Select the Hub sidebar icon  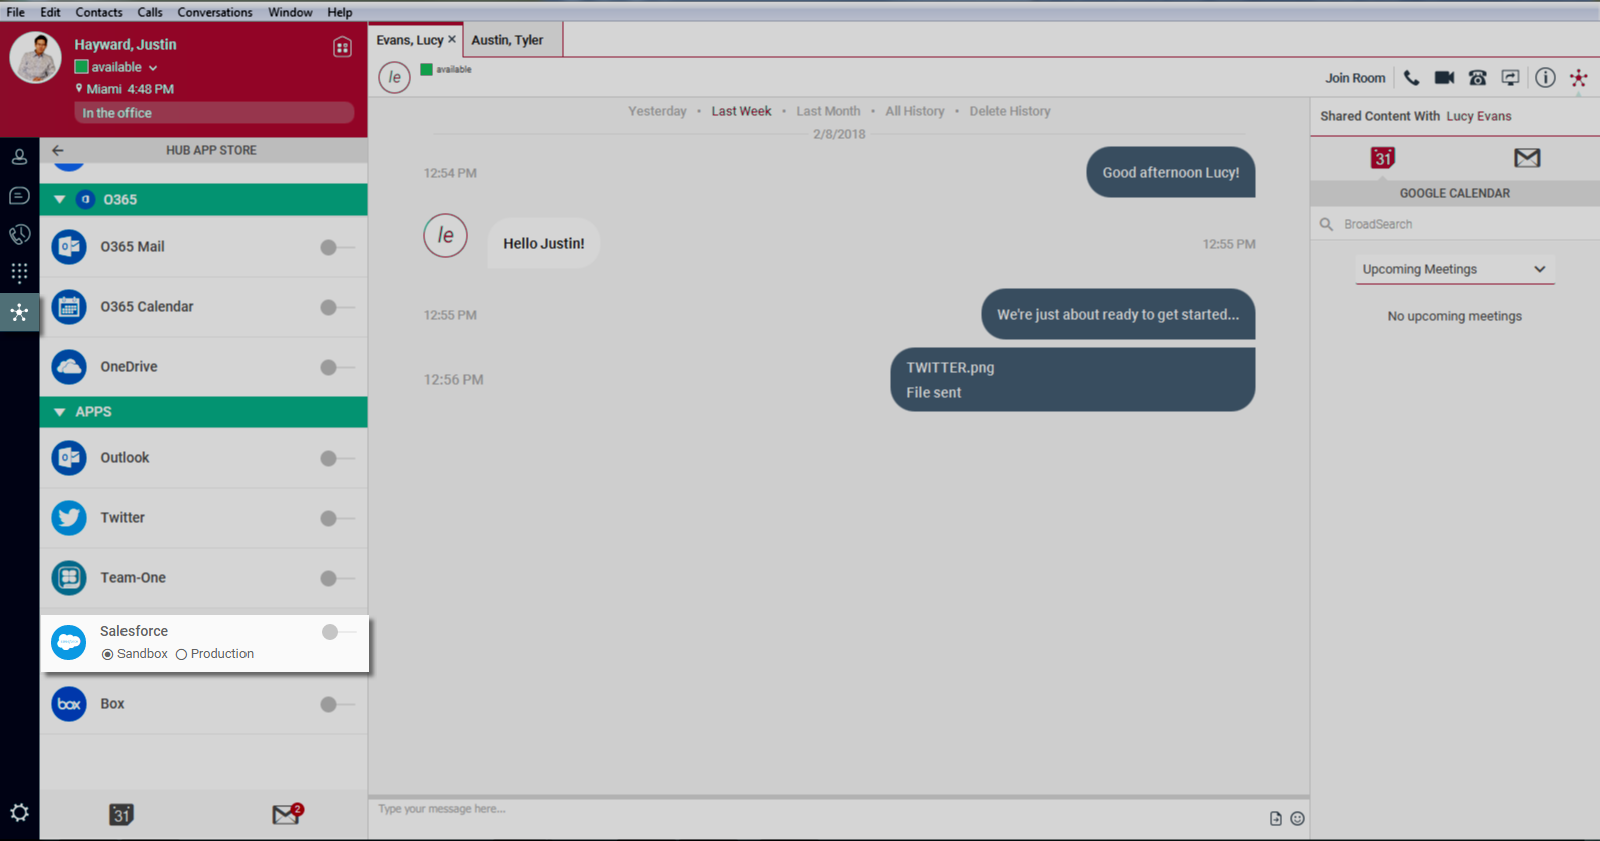point(19,312)
